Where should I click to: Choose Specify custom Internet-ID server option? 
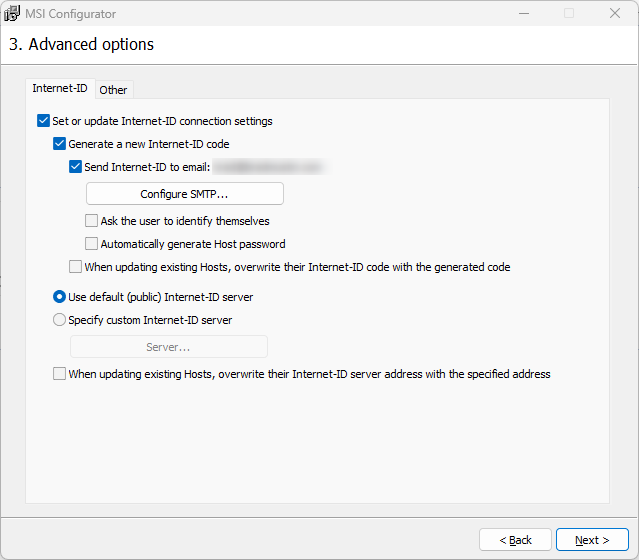click(x=60, y=320)
